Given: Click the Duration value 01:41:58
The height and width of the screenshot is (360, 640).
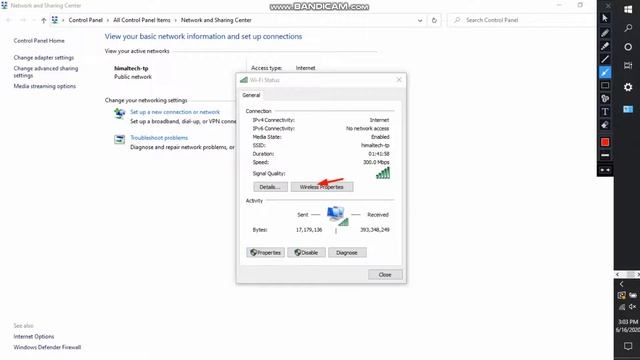Looking at the screenshot, I should tap(378, 154).
